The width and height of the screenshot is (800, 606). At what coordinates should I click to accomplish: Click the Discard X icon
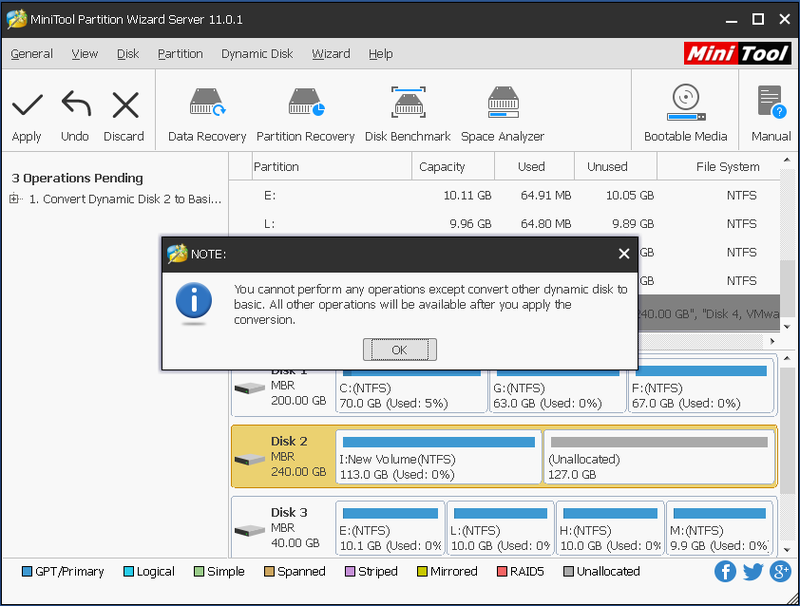[125, 105]
